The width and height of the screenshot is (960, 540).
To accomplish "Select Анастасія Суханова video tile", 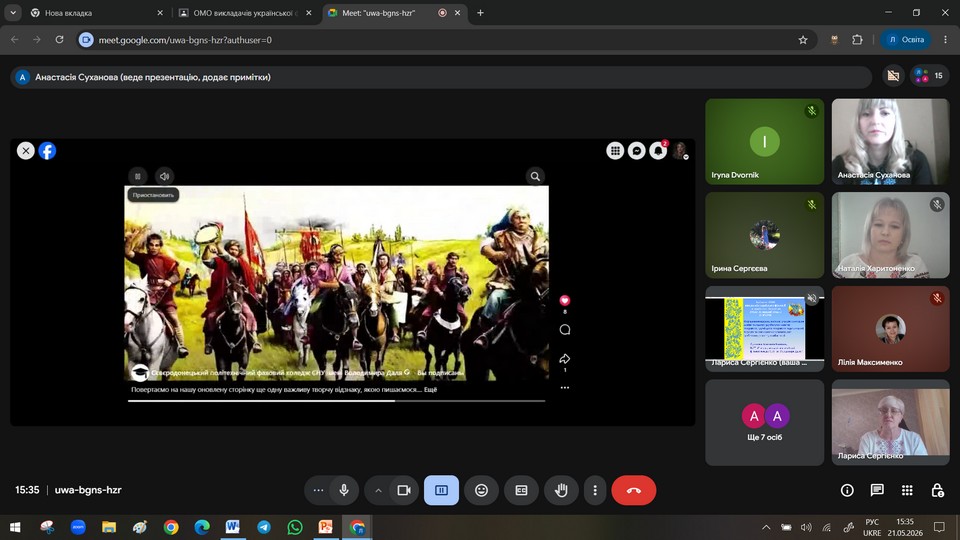I will (890, 141).
